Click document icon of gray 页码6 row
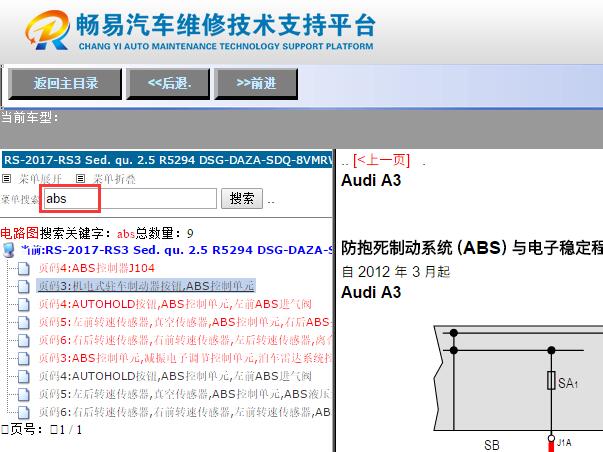 [x=23, y=413]
